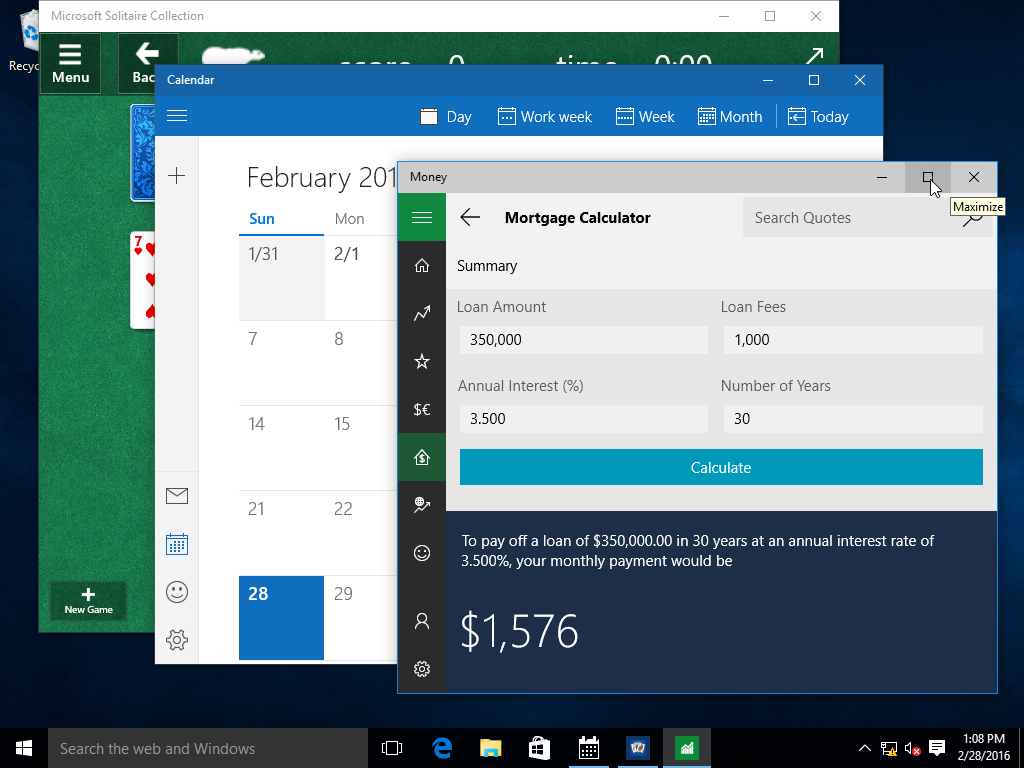Add new event in Calendar
Viewport: 1024px width, 768px height.
177,176
